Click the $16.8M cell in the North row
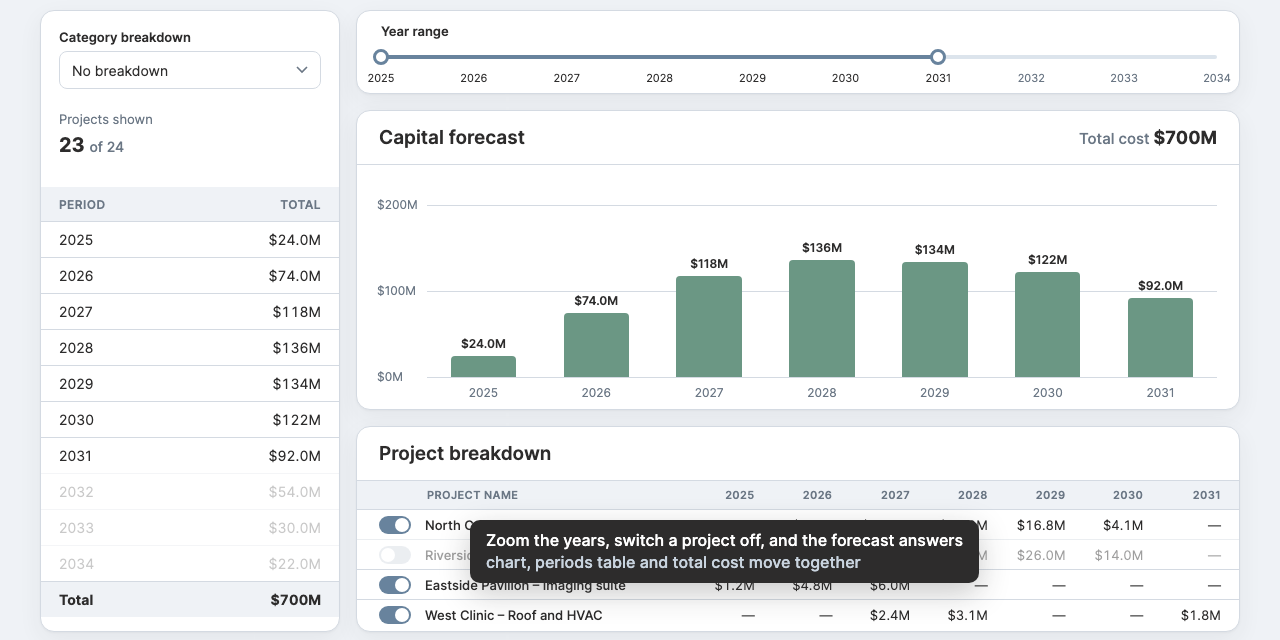Viewport: 1280px width, 640px height. pyautogui.click(x=1041, y=525)
